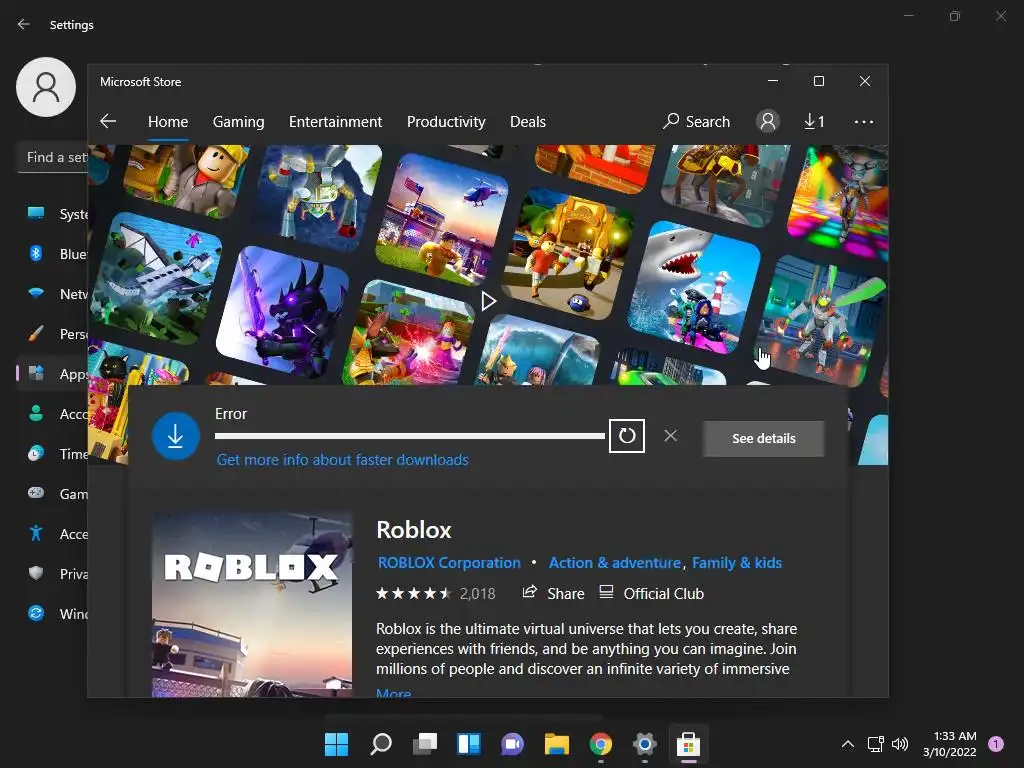This screenshot has width=1024, height=768.
Task: Open the ROBLOX Corporation publisher link
Action: pos(449,562)
